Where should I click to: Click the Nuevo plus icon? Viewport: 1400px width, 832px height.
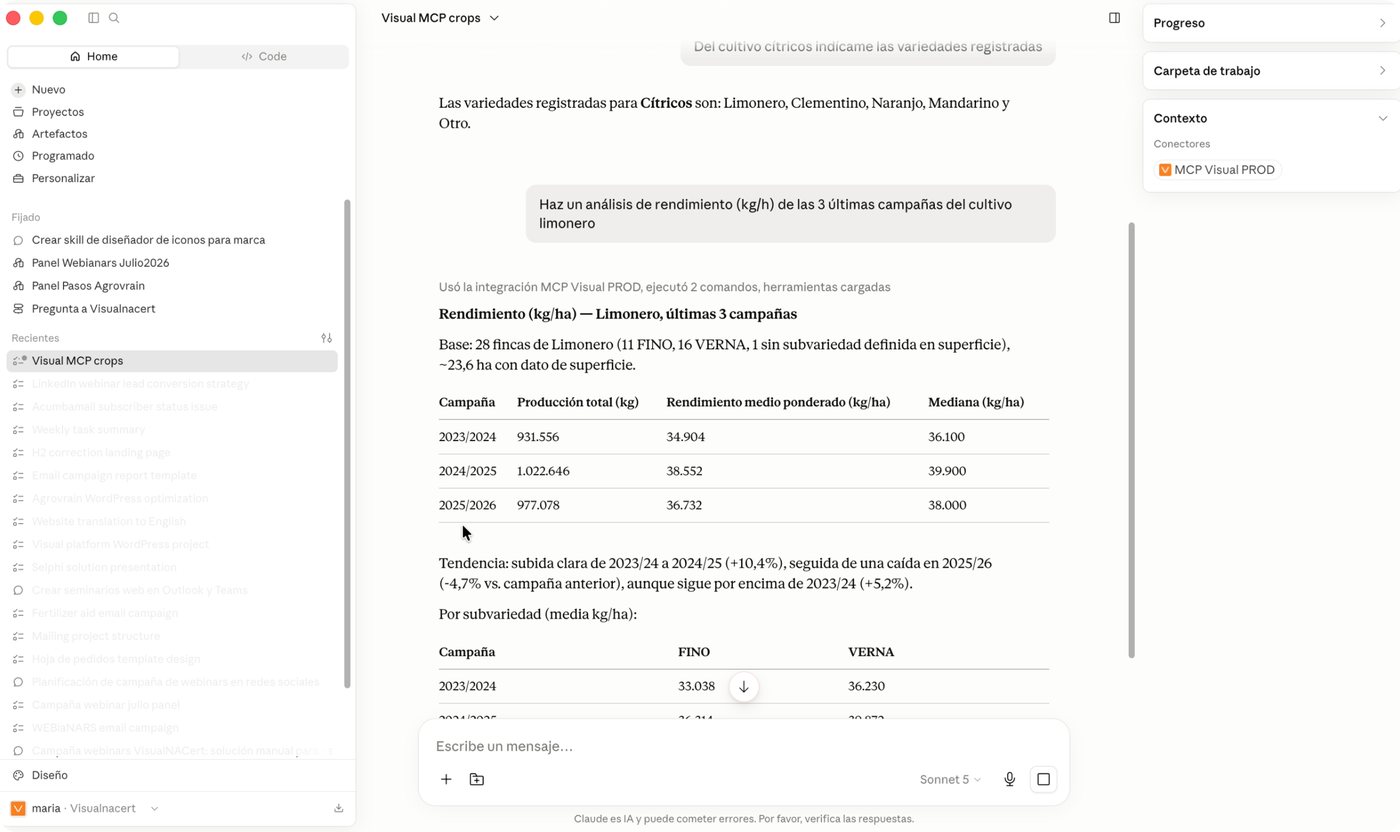pyautogui.click(x=18, y=90)
